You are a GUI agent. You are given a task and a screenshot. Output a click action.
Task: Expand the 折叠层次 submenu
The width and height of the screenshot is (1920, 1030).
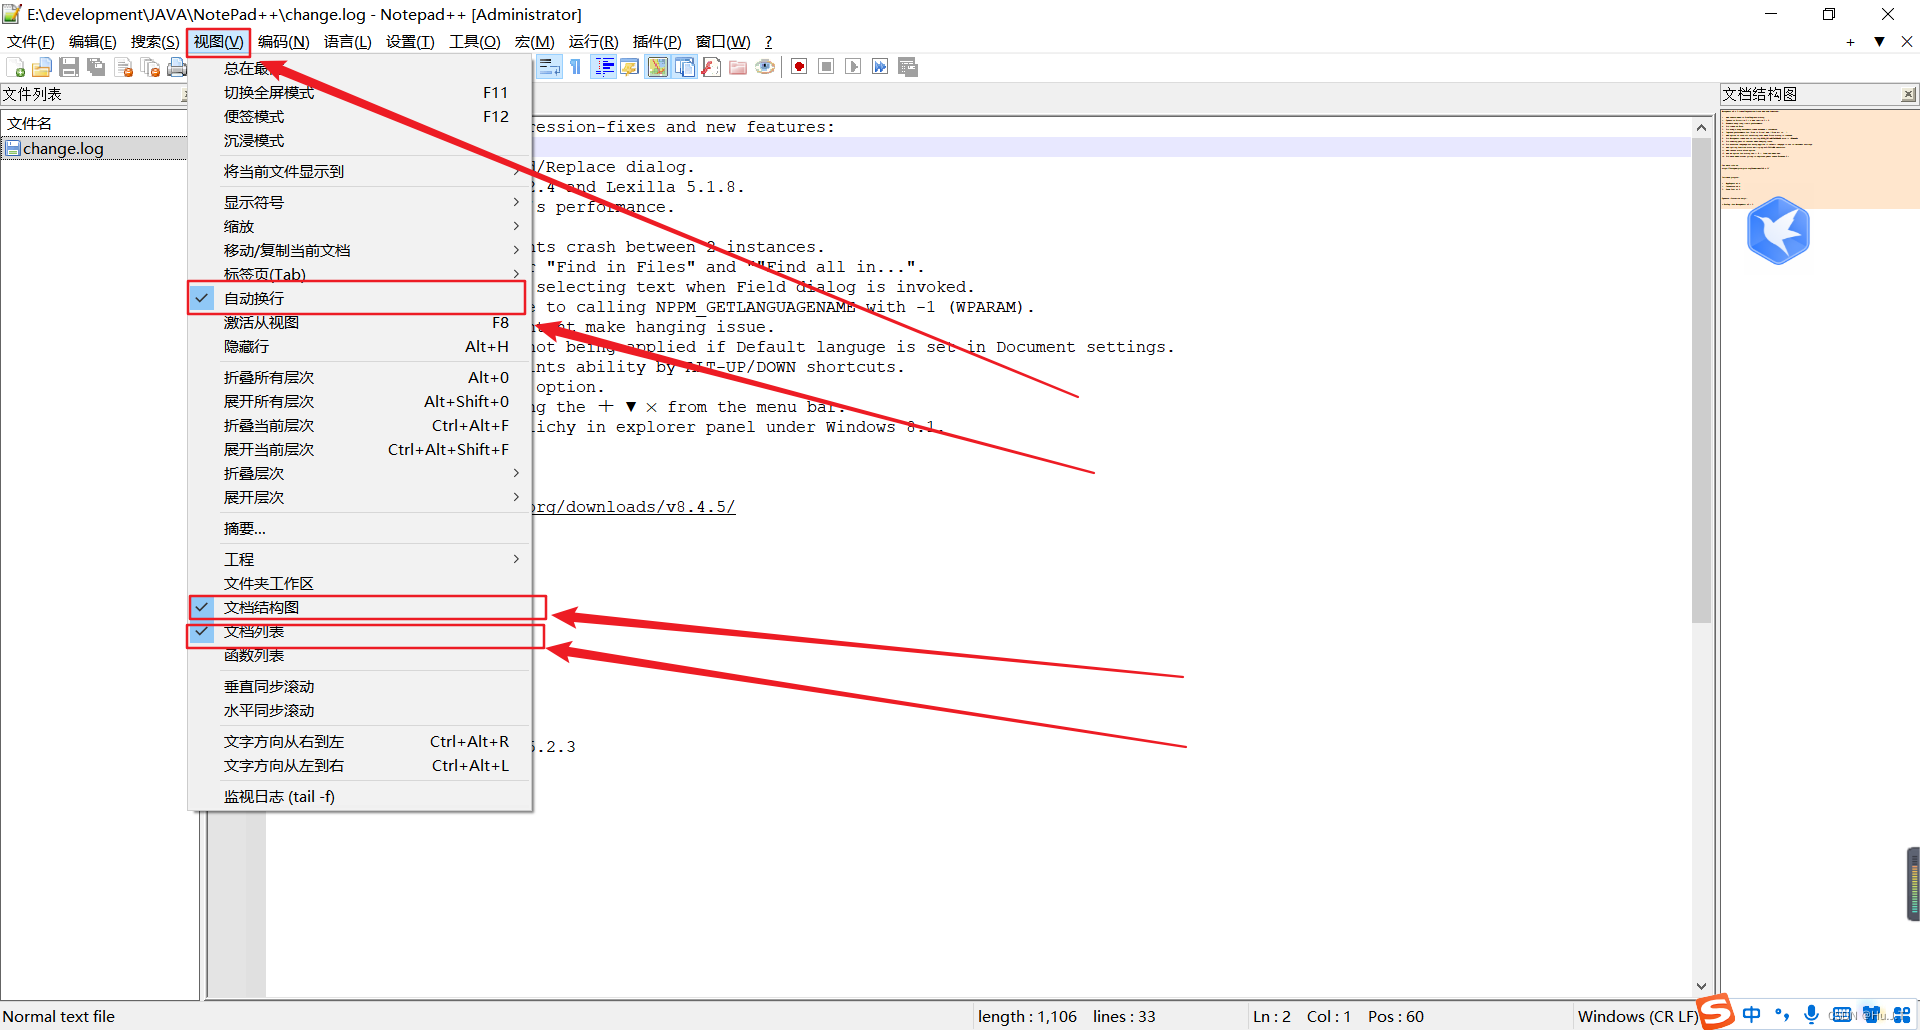pos(360,473)
